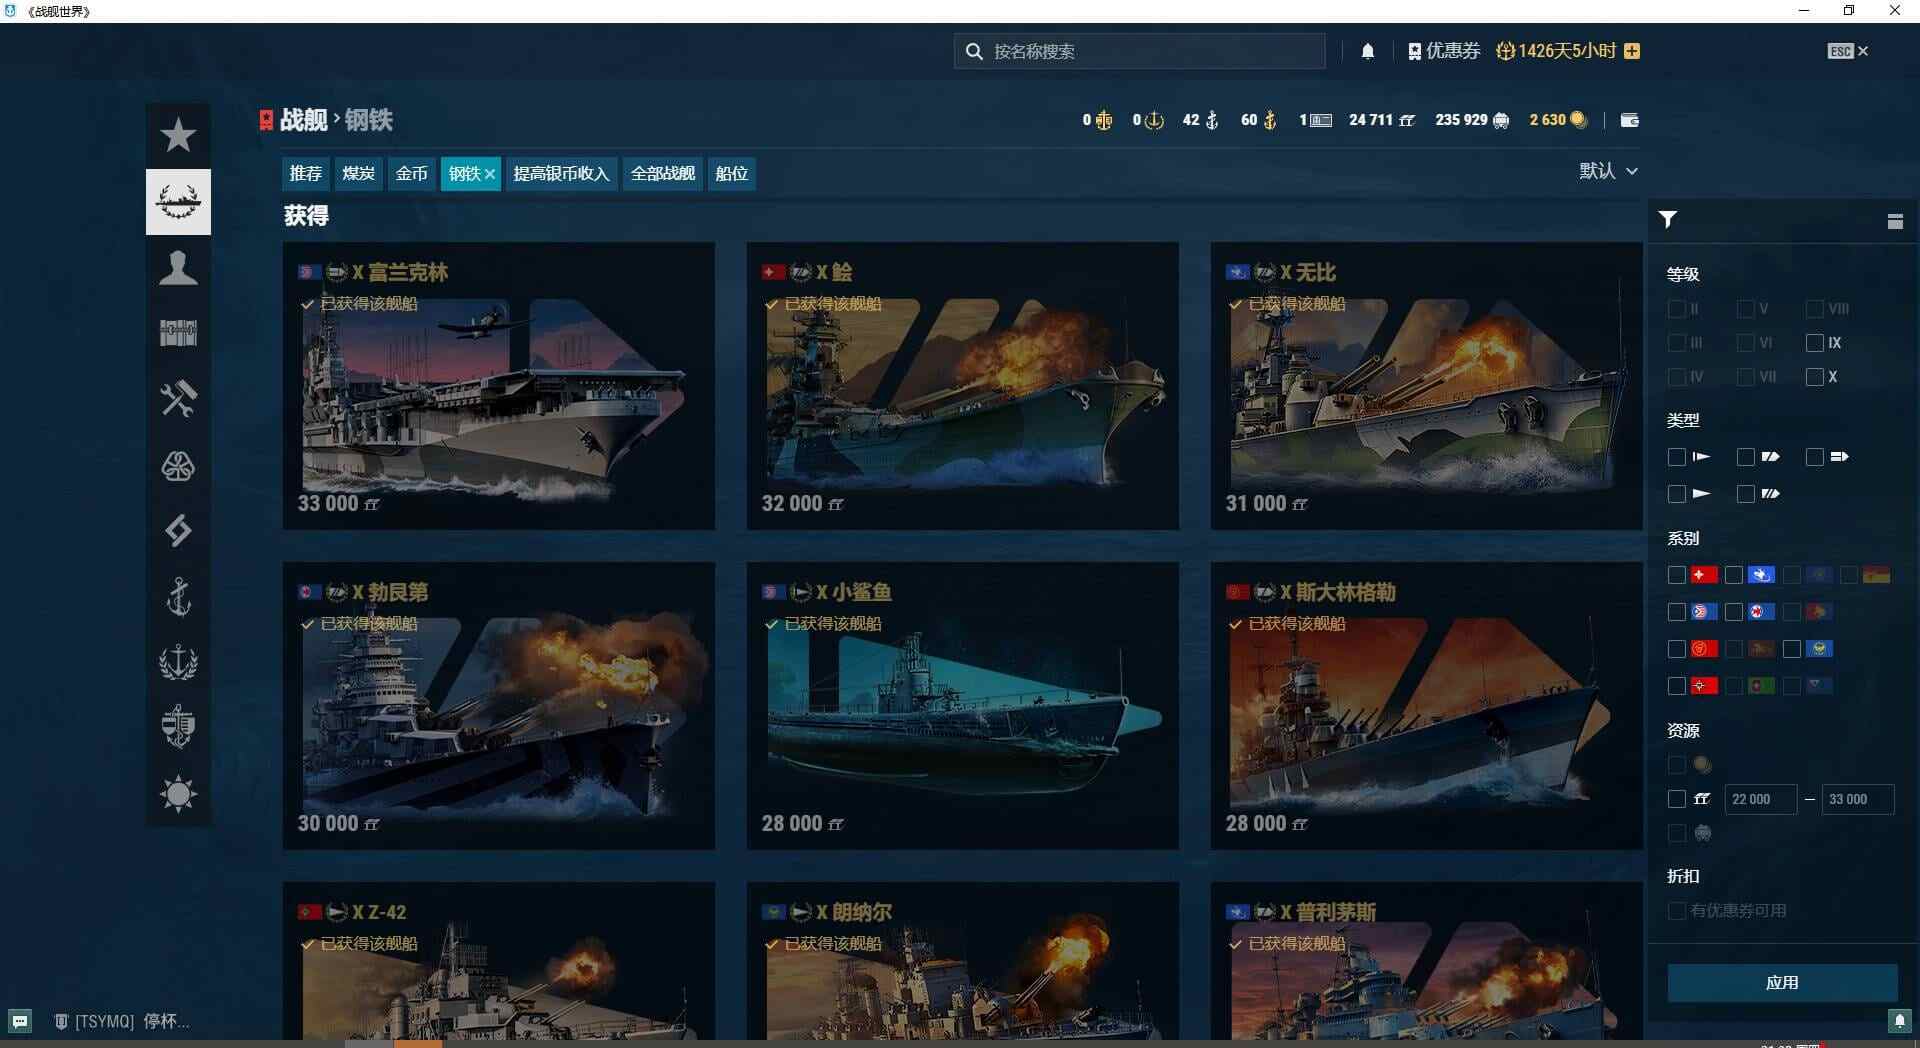Image resolution: width=1920 pixels, height=1048 pixels.
Task: Switch to the 全部战舰 tab
Action: (661, 173)
